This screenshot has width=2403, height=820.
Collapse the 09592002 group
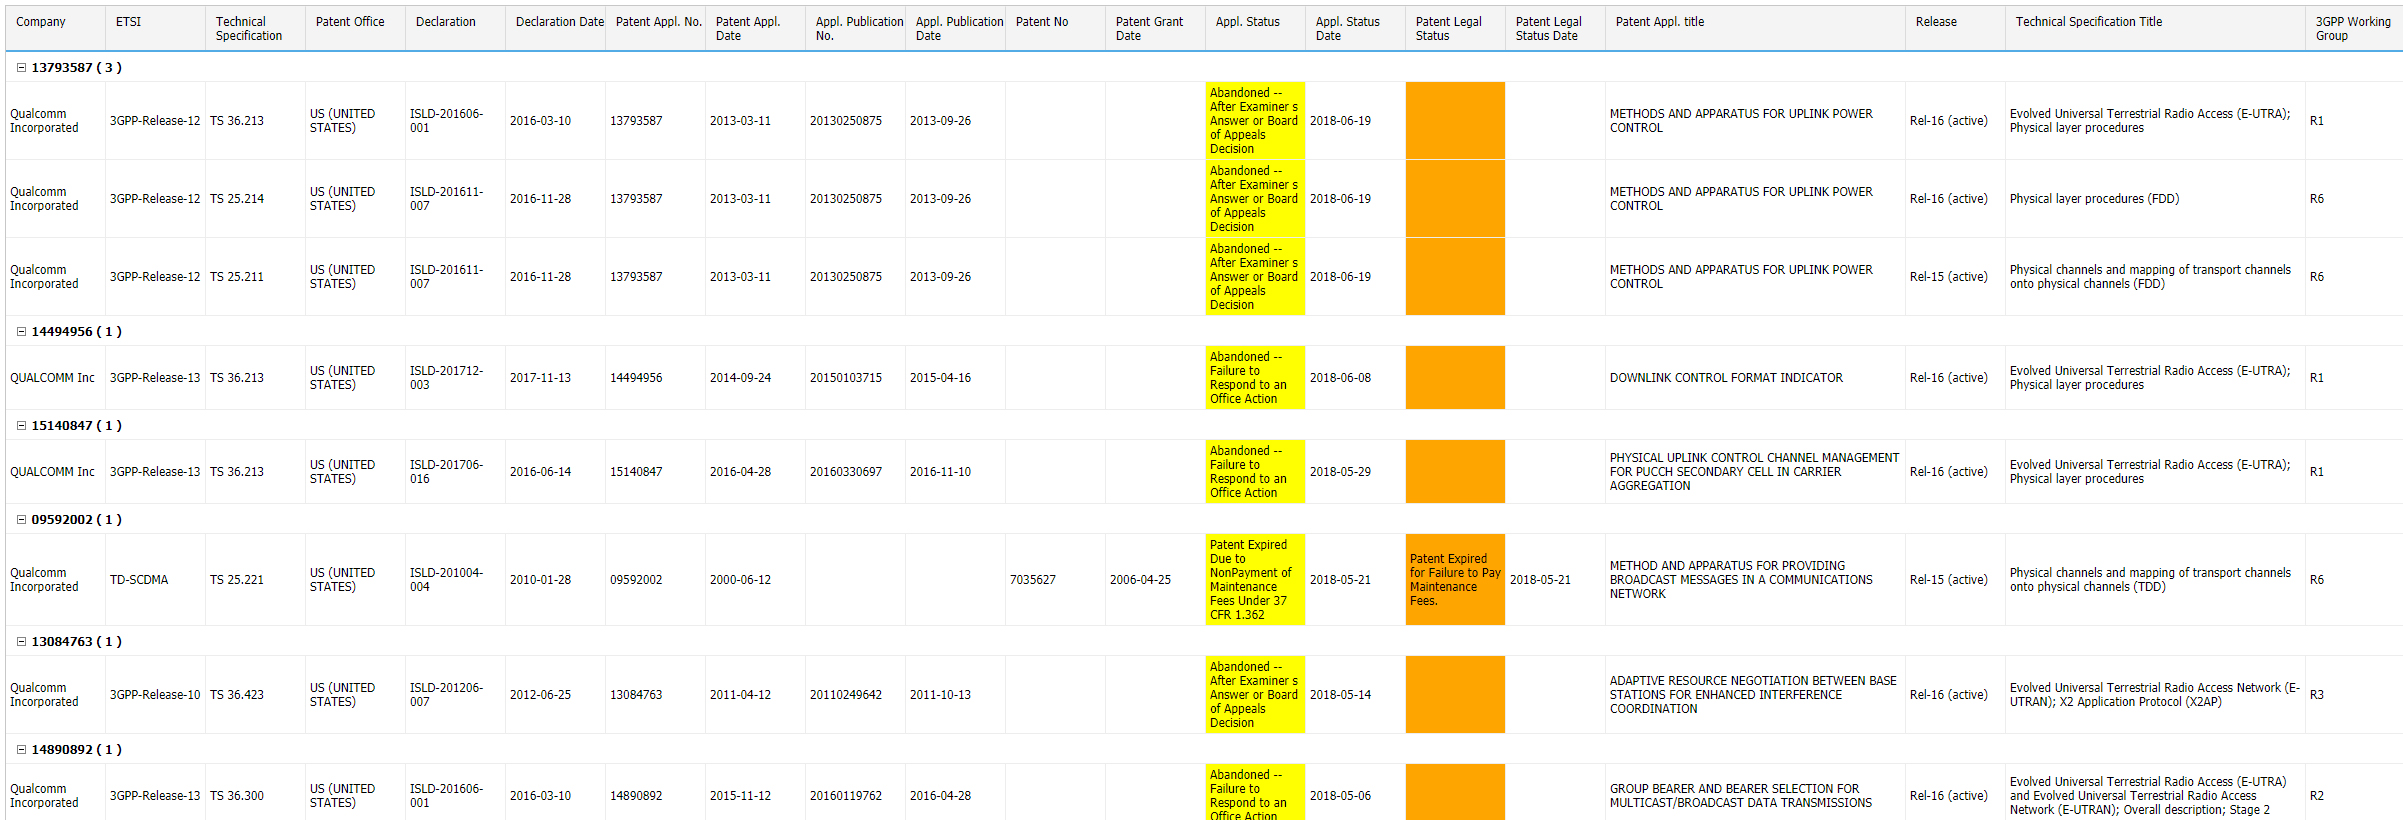click(x=21, y=520)
